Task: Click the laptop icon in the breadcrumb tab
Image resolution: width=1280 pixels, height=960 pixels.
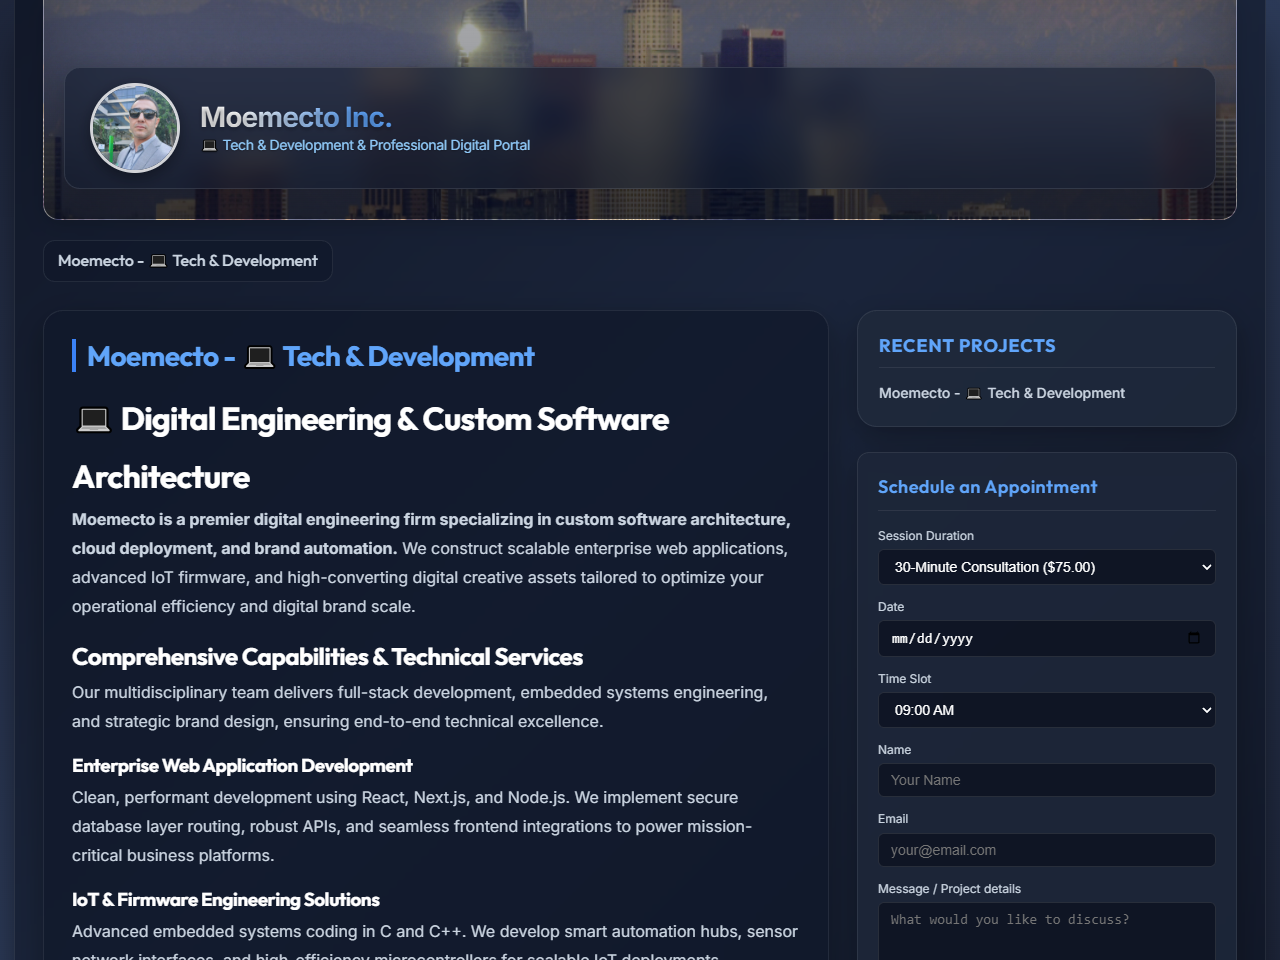Action: [158, 261]
